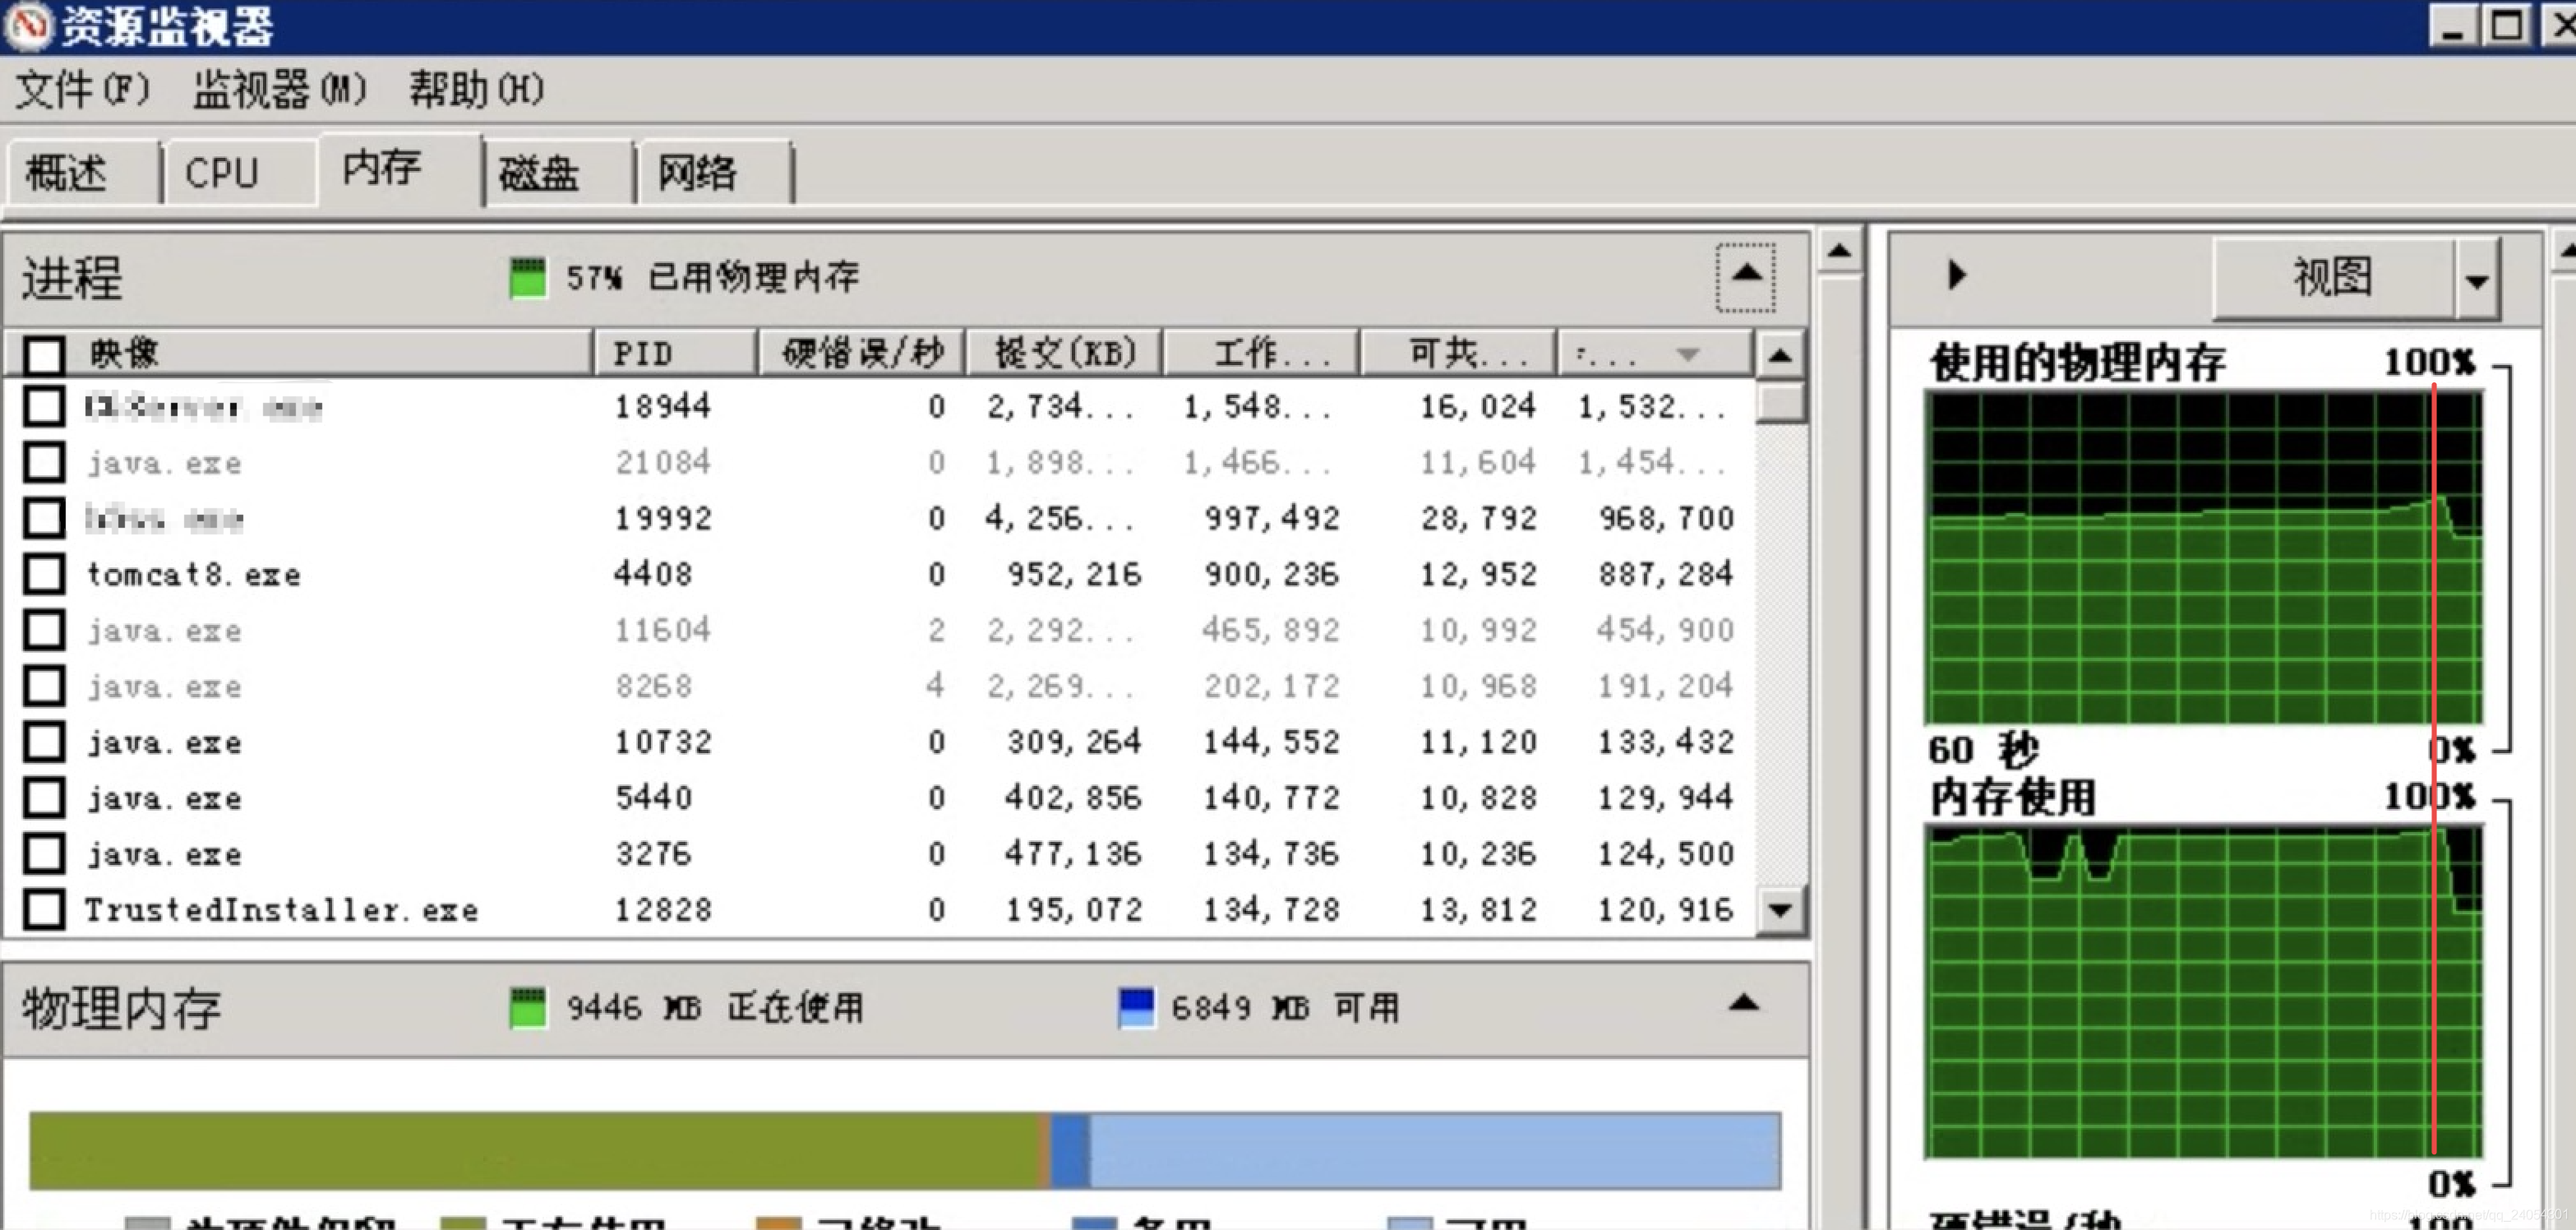
Task: Click the blue 可用 memory icon
Action: [1136, 1007]
